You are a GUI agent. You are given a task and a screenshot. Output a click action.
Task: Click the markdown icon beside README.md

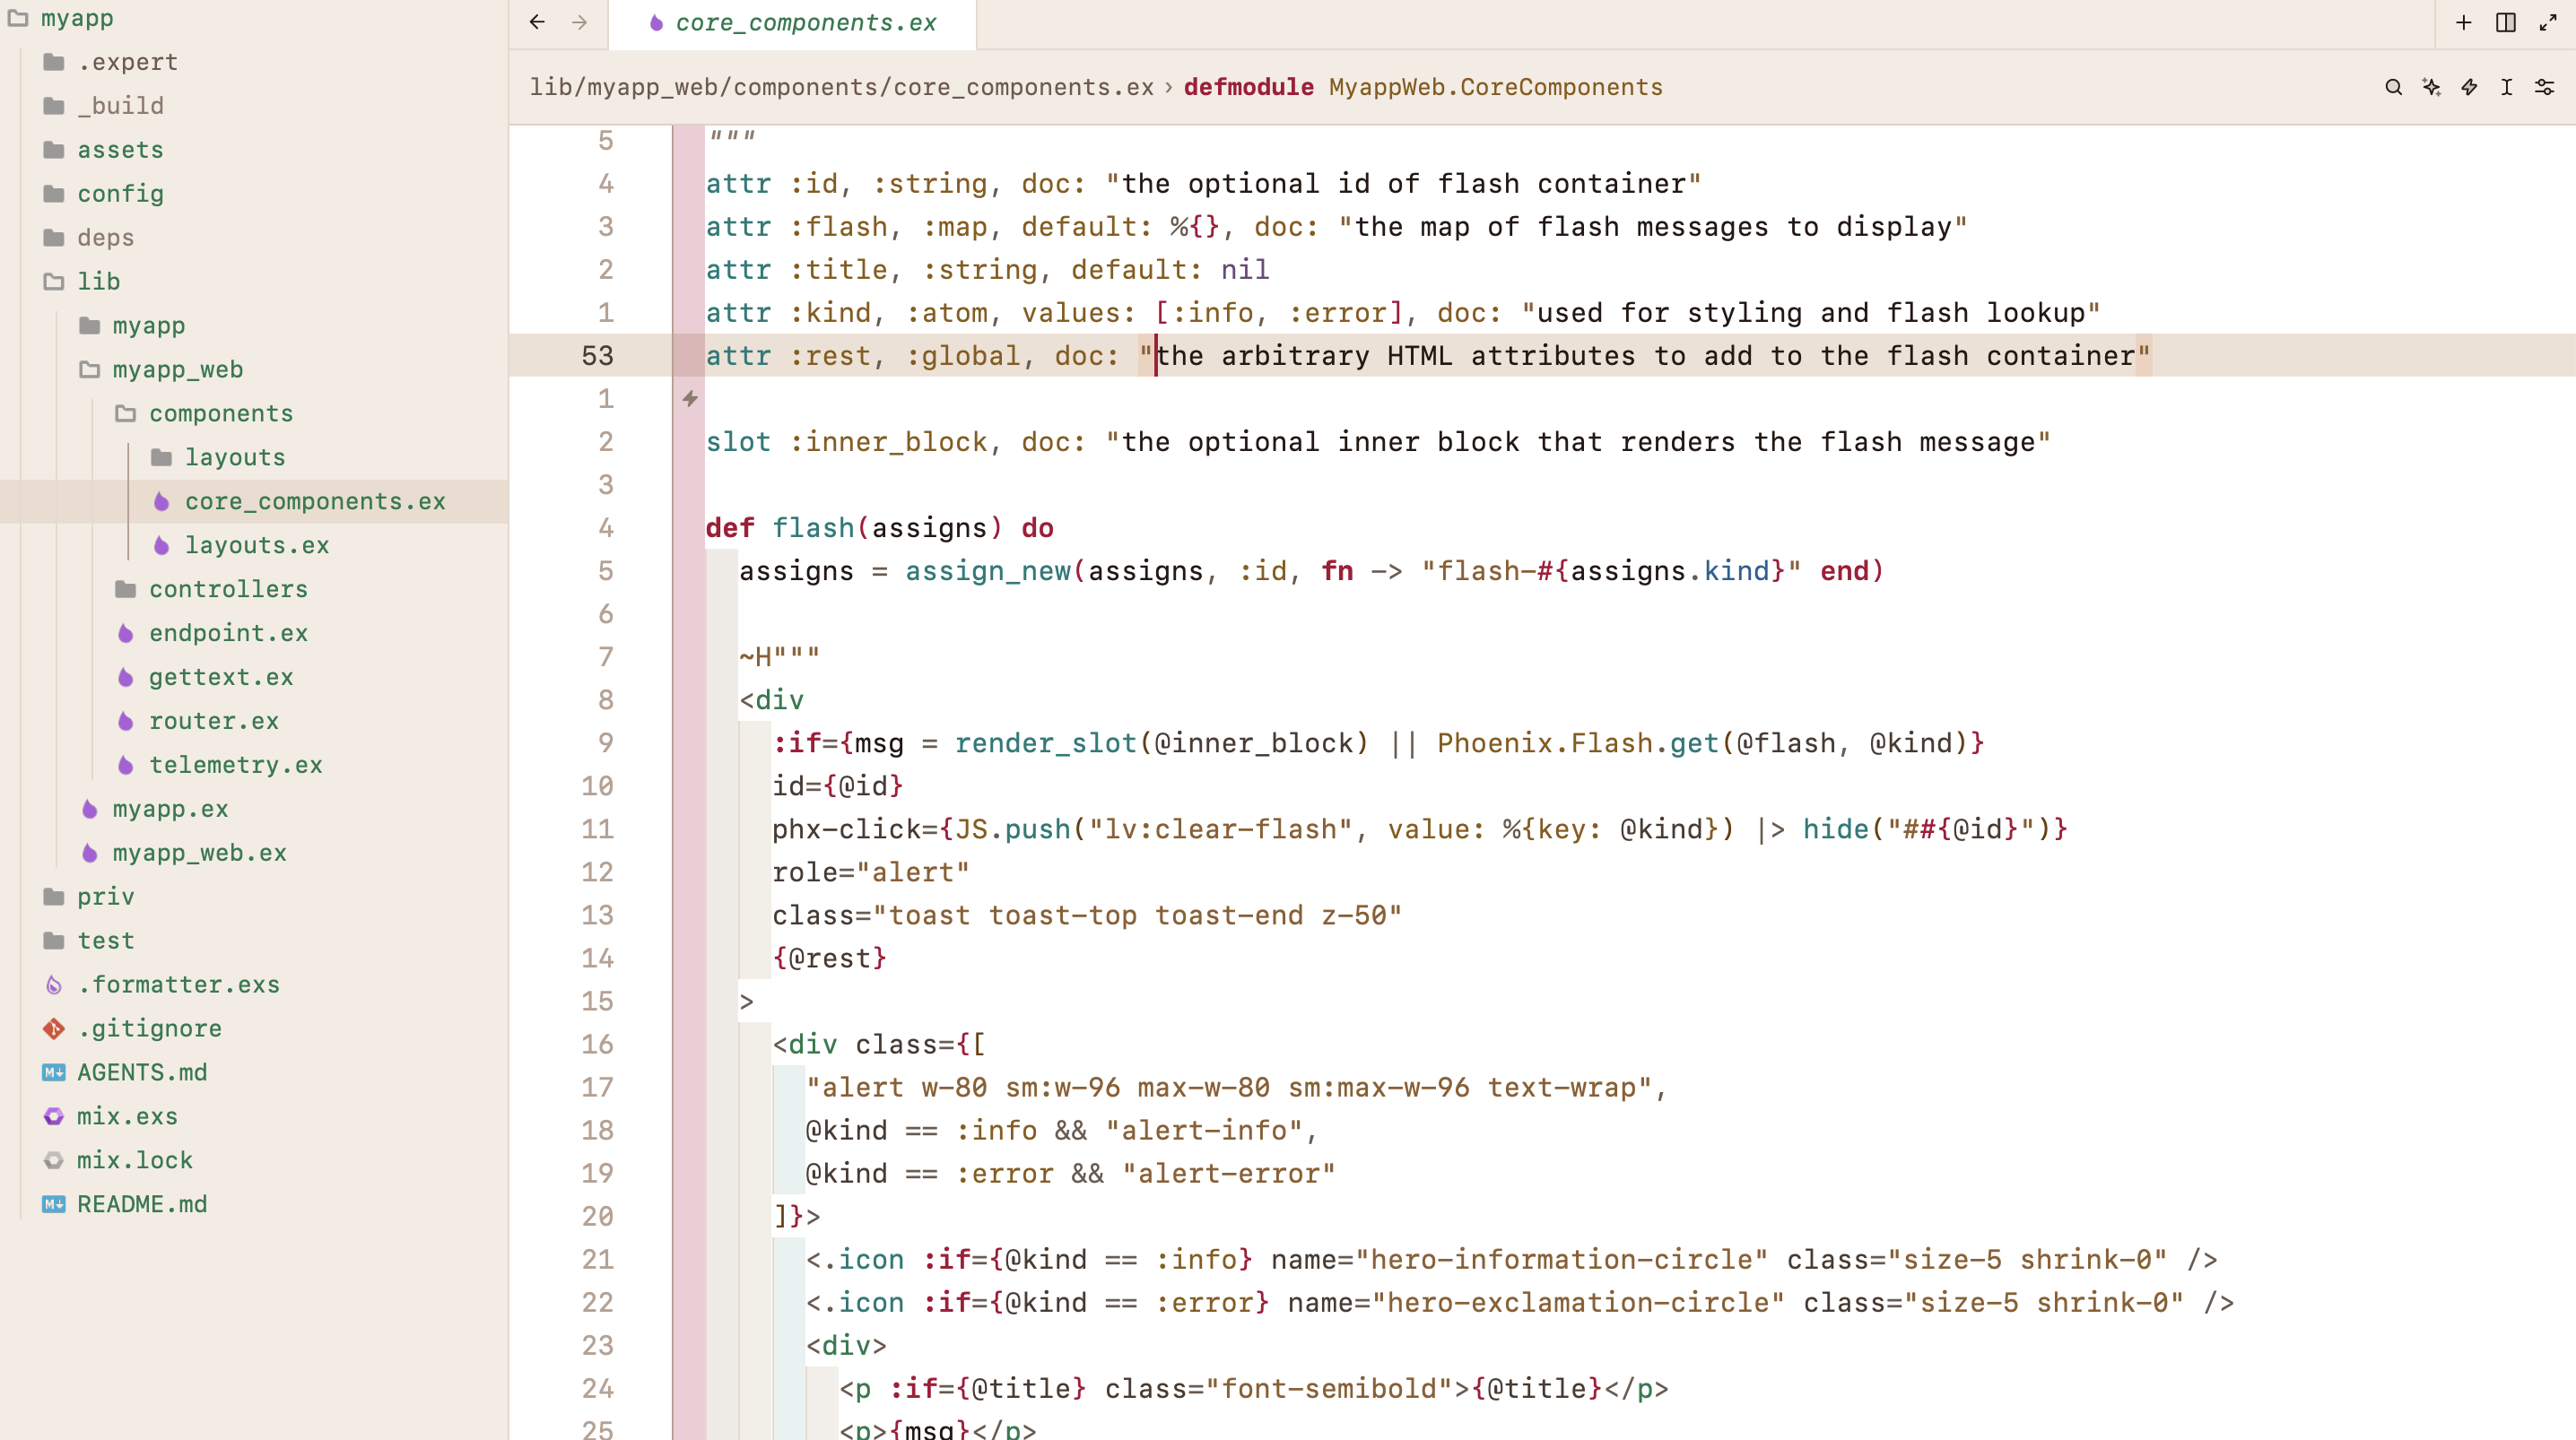point(54,1204)
